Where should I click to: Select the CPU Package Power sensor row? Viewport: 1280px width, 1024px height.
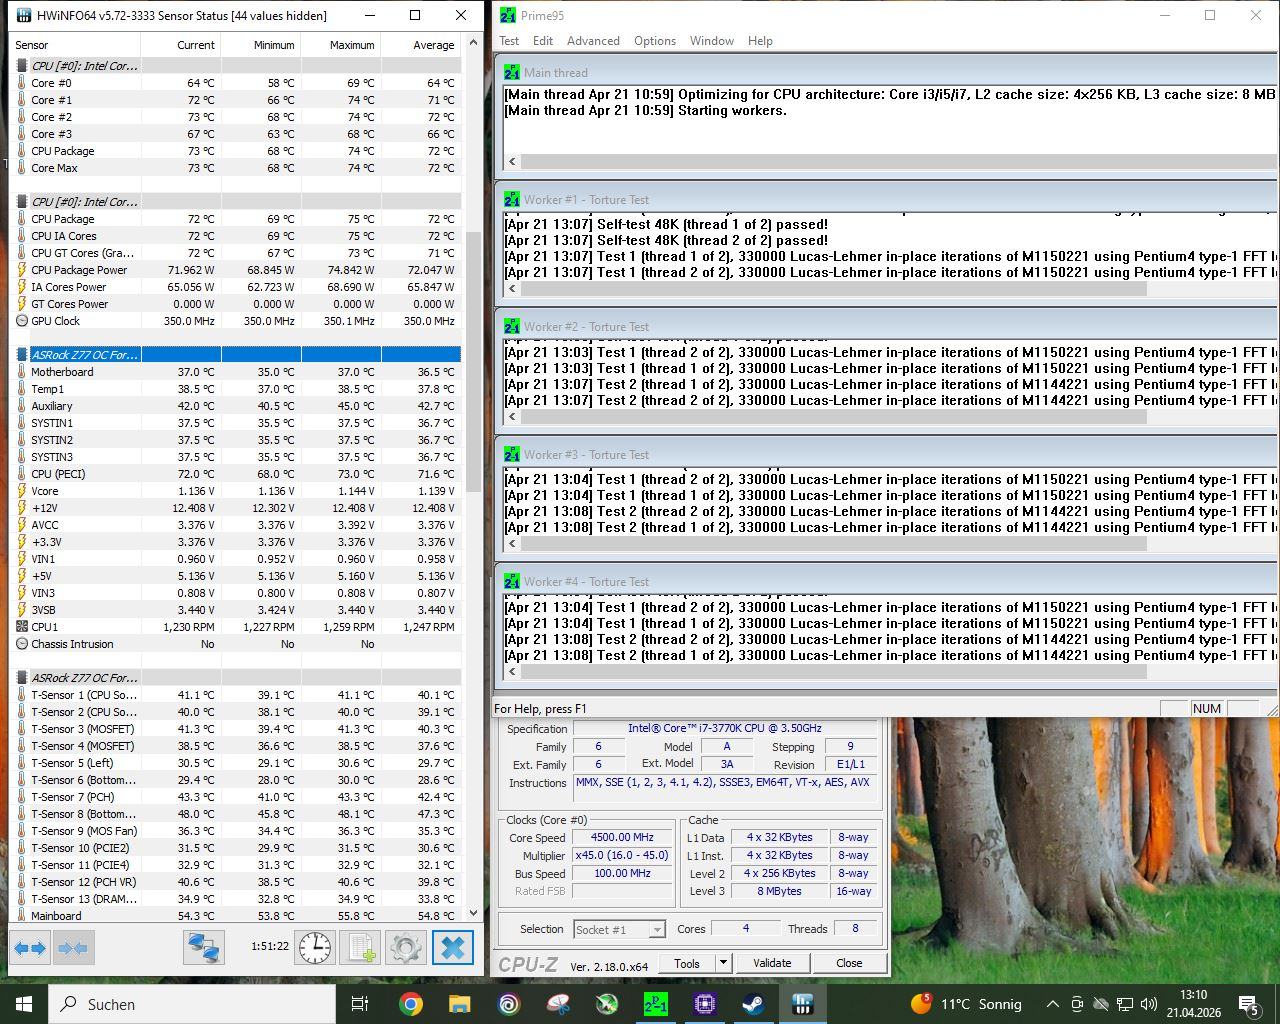tap(237, 270)
